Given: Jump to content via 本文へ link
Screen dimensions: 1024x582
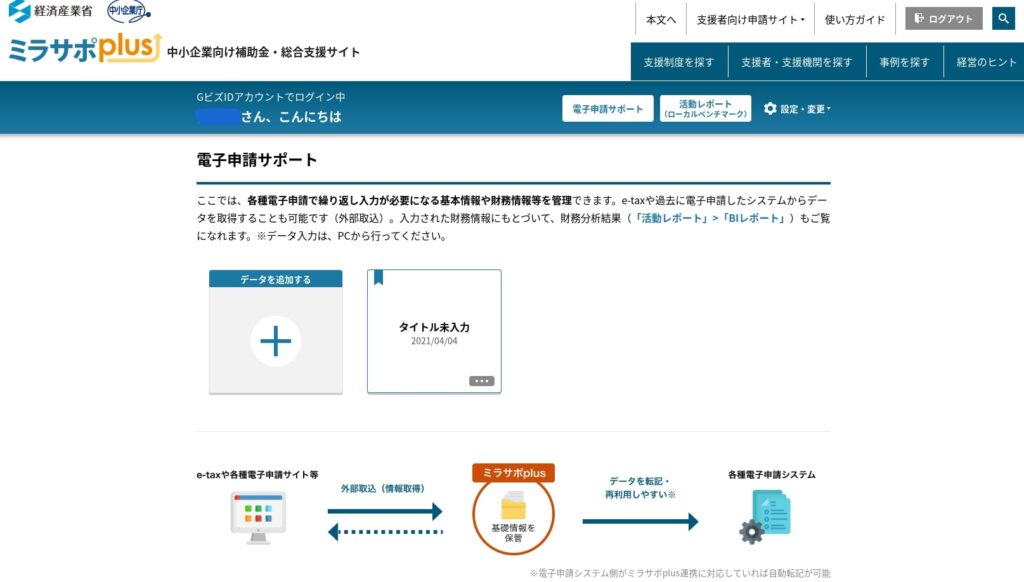Looking at the screenshot, I should [x=661, y=20].
